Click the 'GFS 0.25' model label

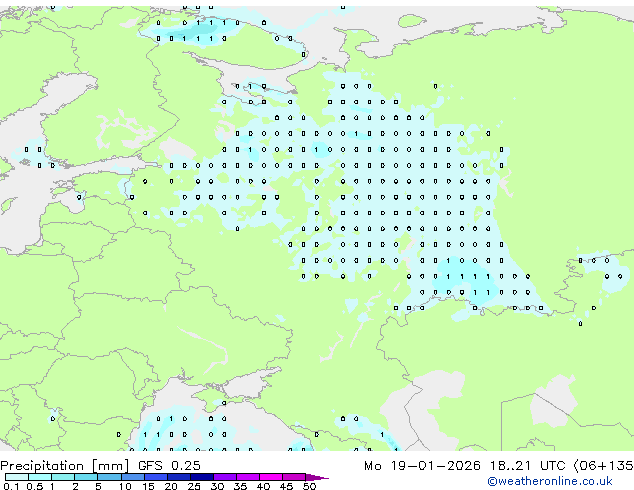pyautogui.click(x=169, y=466)
